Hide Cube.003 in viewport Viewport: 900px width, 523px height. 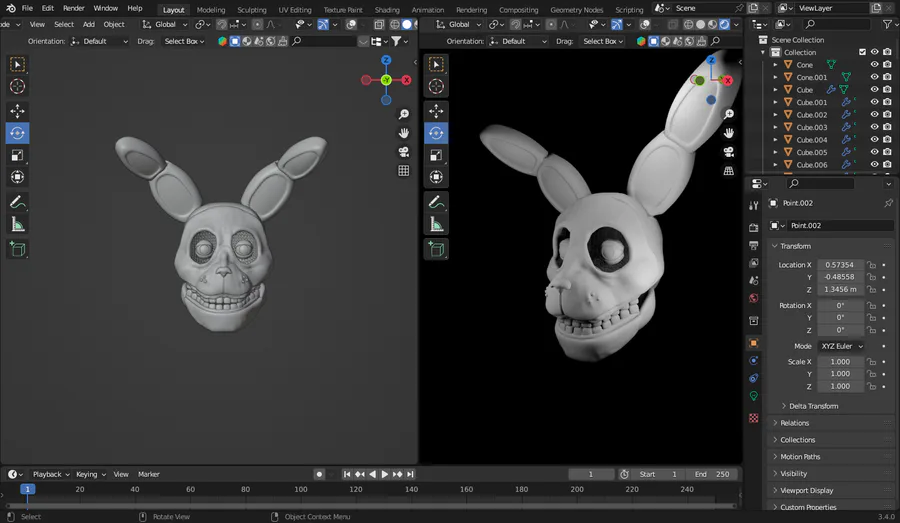tap(875, 127)
